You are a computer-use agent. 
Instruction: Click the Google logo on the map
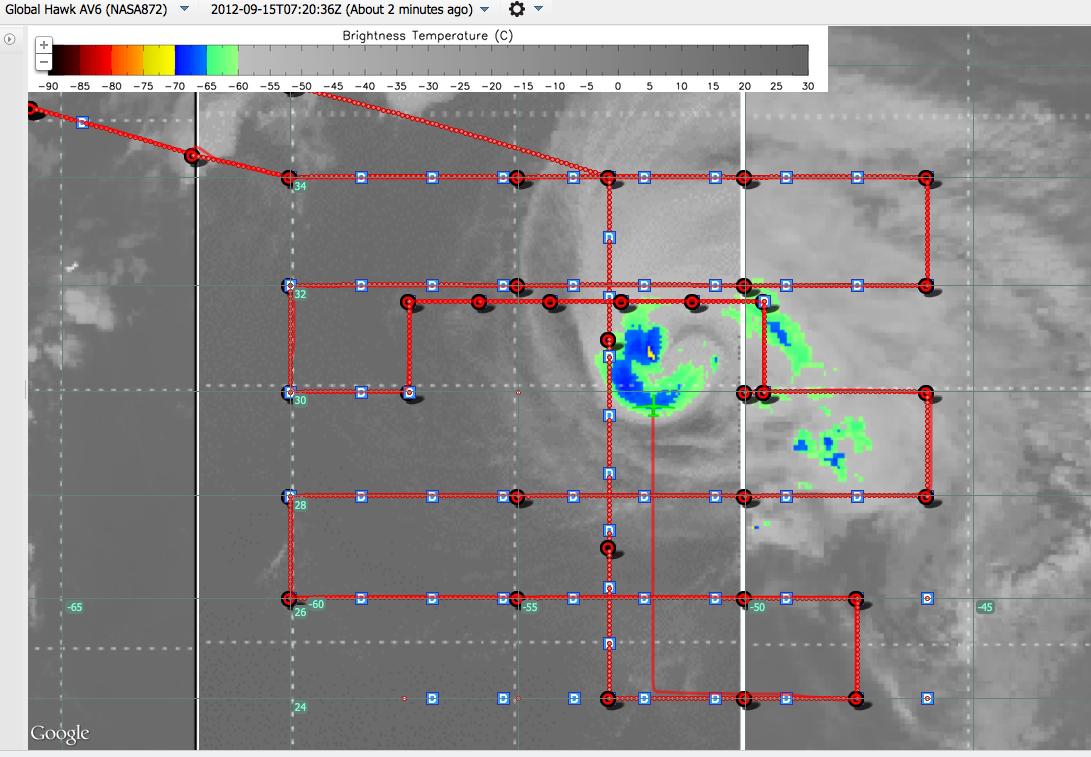coord(59,734)
